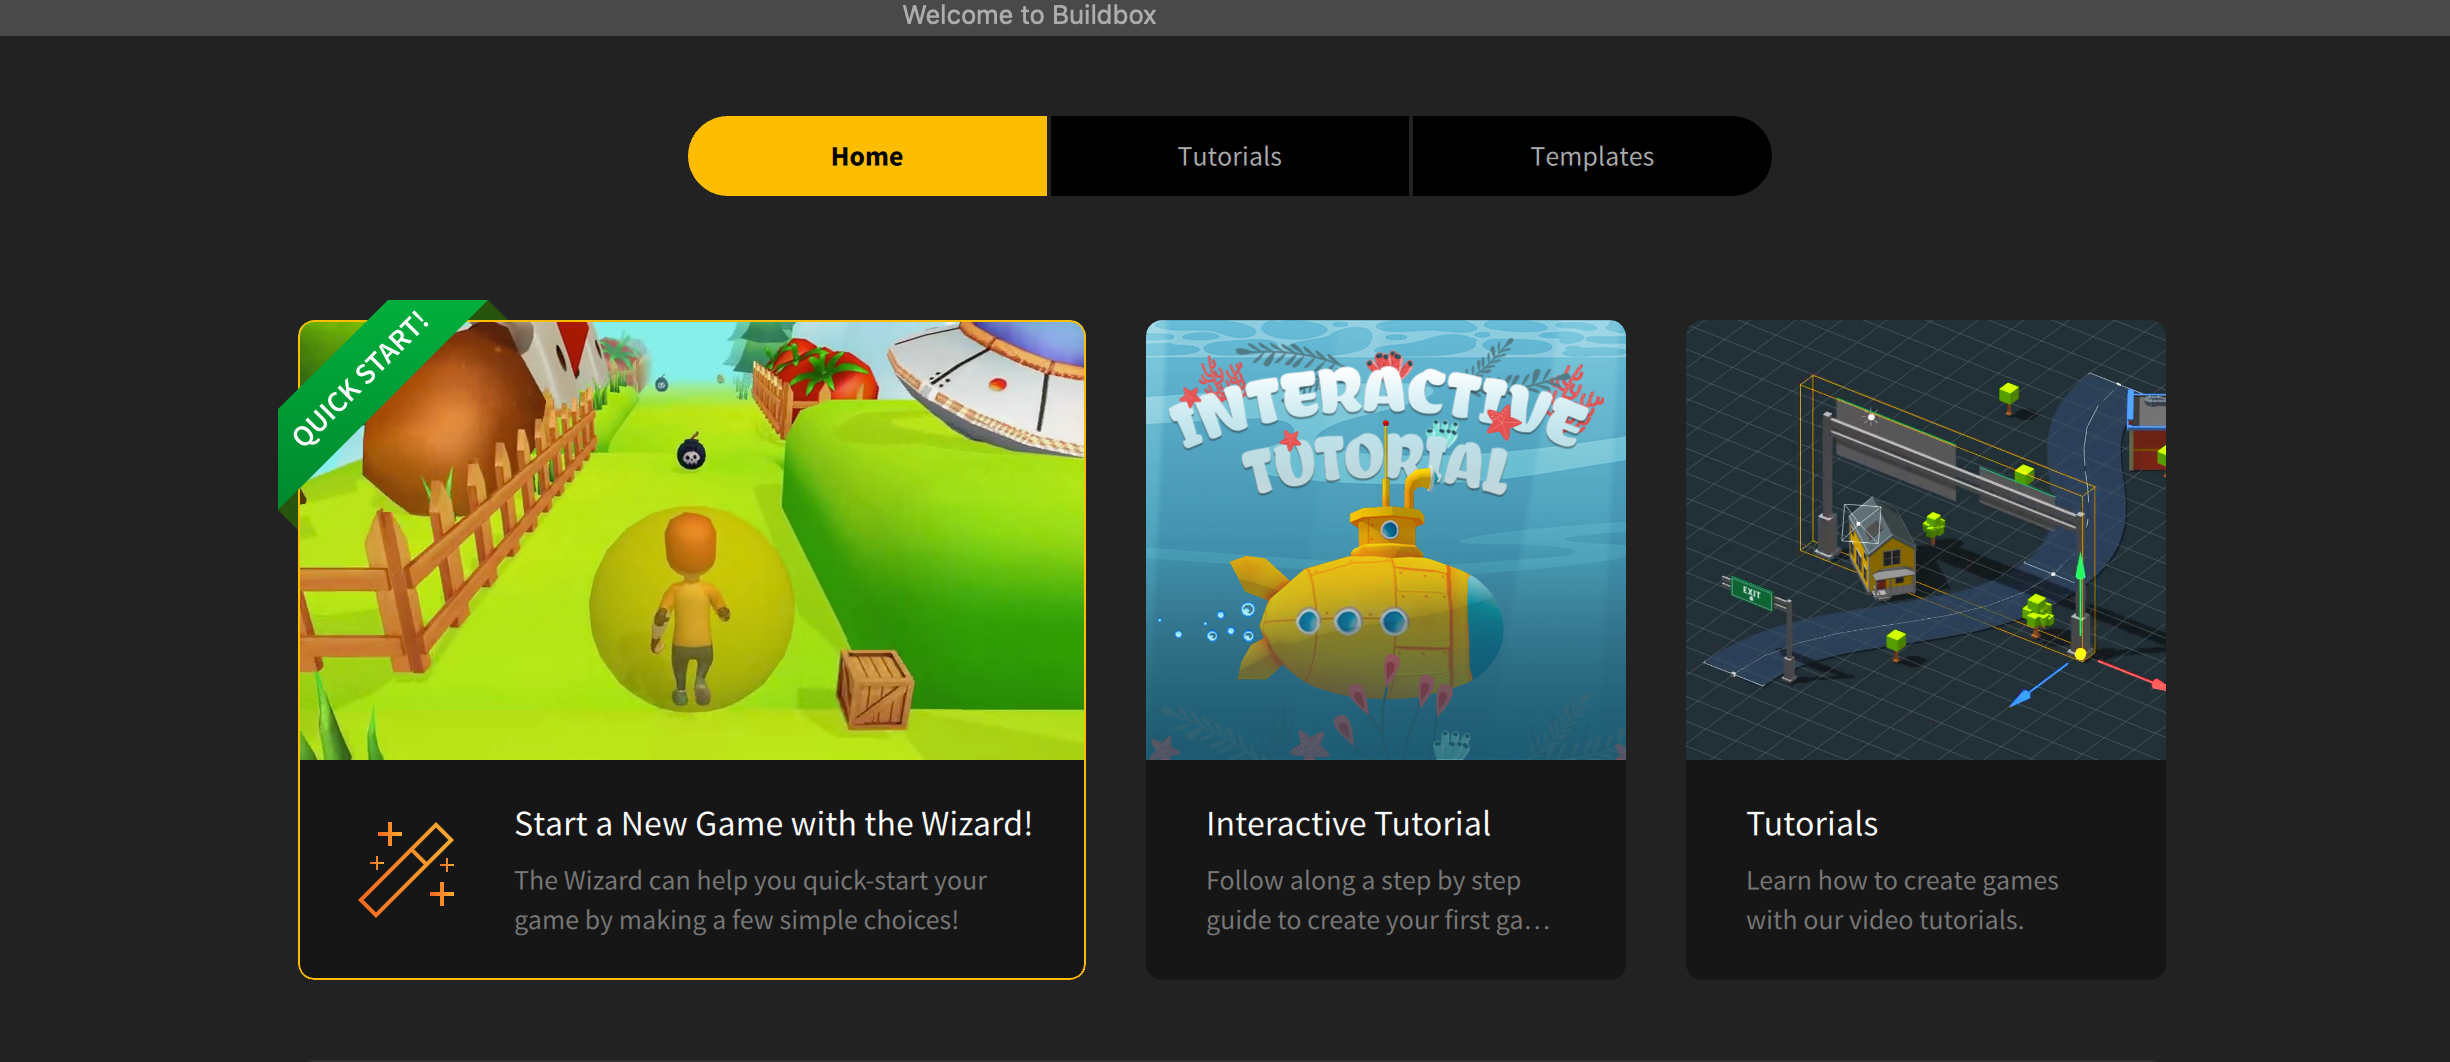Click the skull bomb in game preview

(691, 455)
